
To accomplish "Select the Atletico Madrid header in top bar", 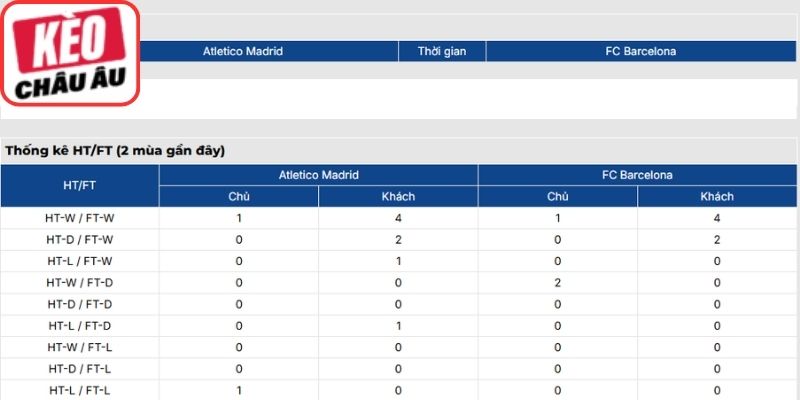I will click(243, 52).
